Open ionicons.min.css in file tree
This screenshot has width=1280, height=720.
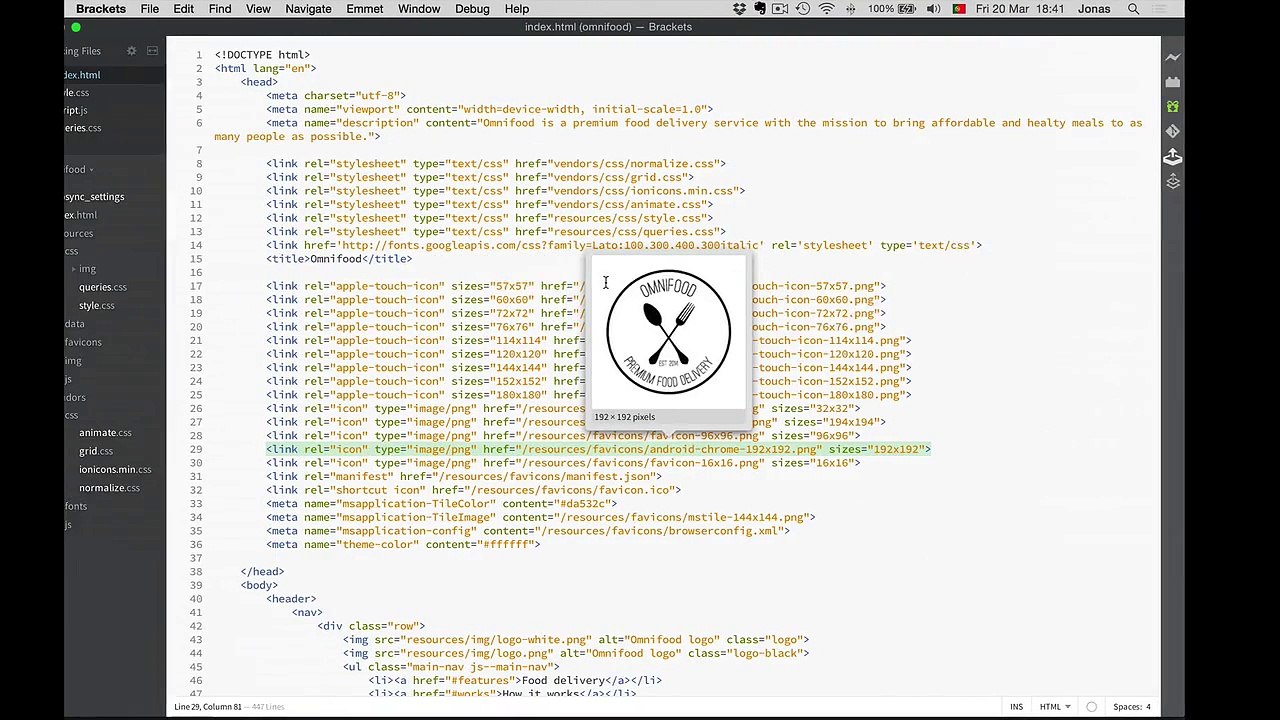[x=115, y=469]
